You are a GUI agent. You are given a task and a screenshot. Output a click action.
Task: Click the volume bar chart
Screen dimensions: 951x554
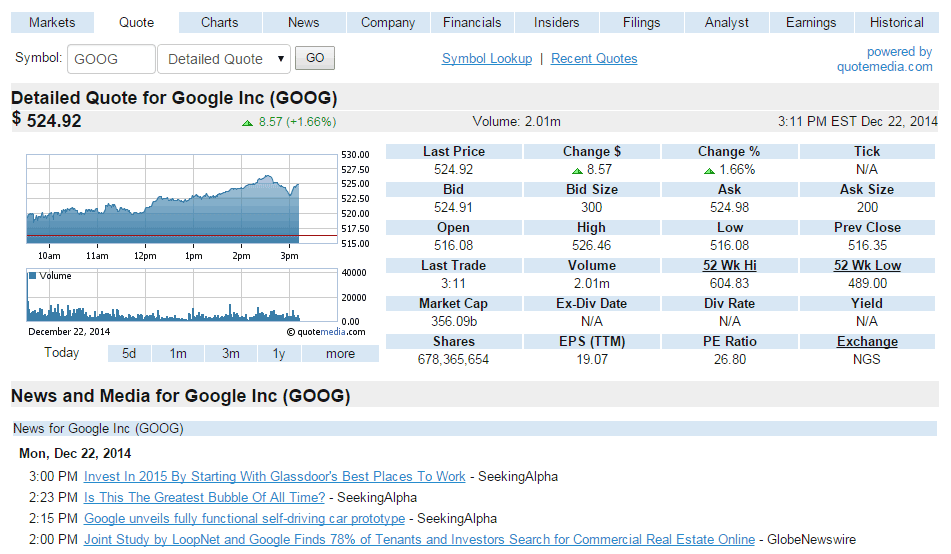click(181, 295)
